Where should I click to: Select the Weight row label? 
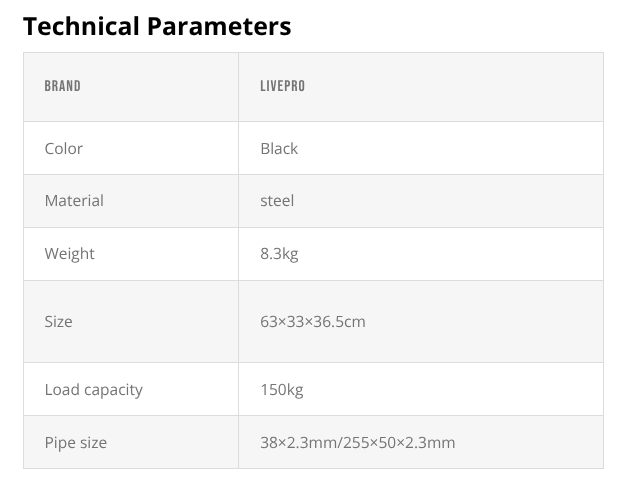[69, 253]
